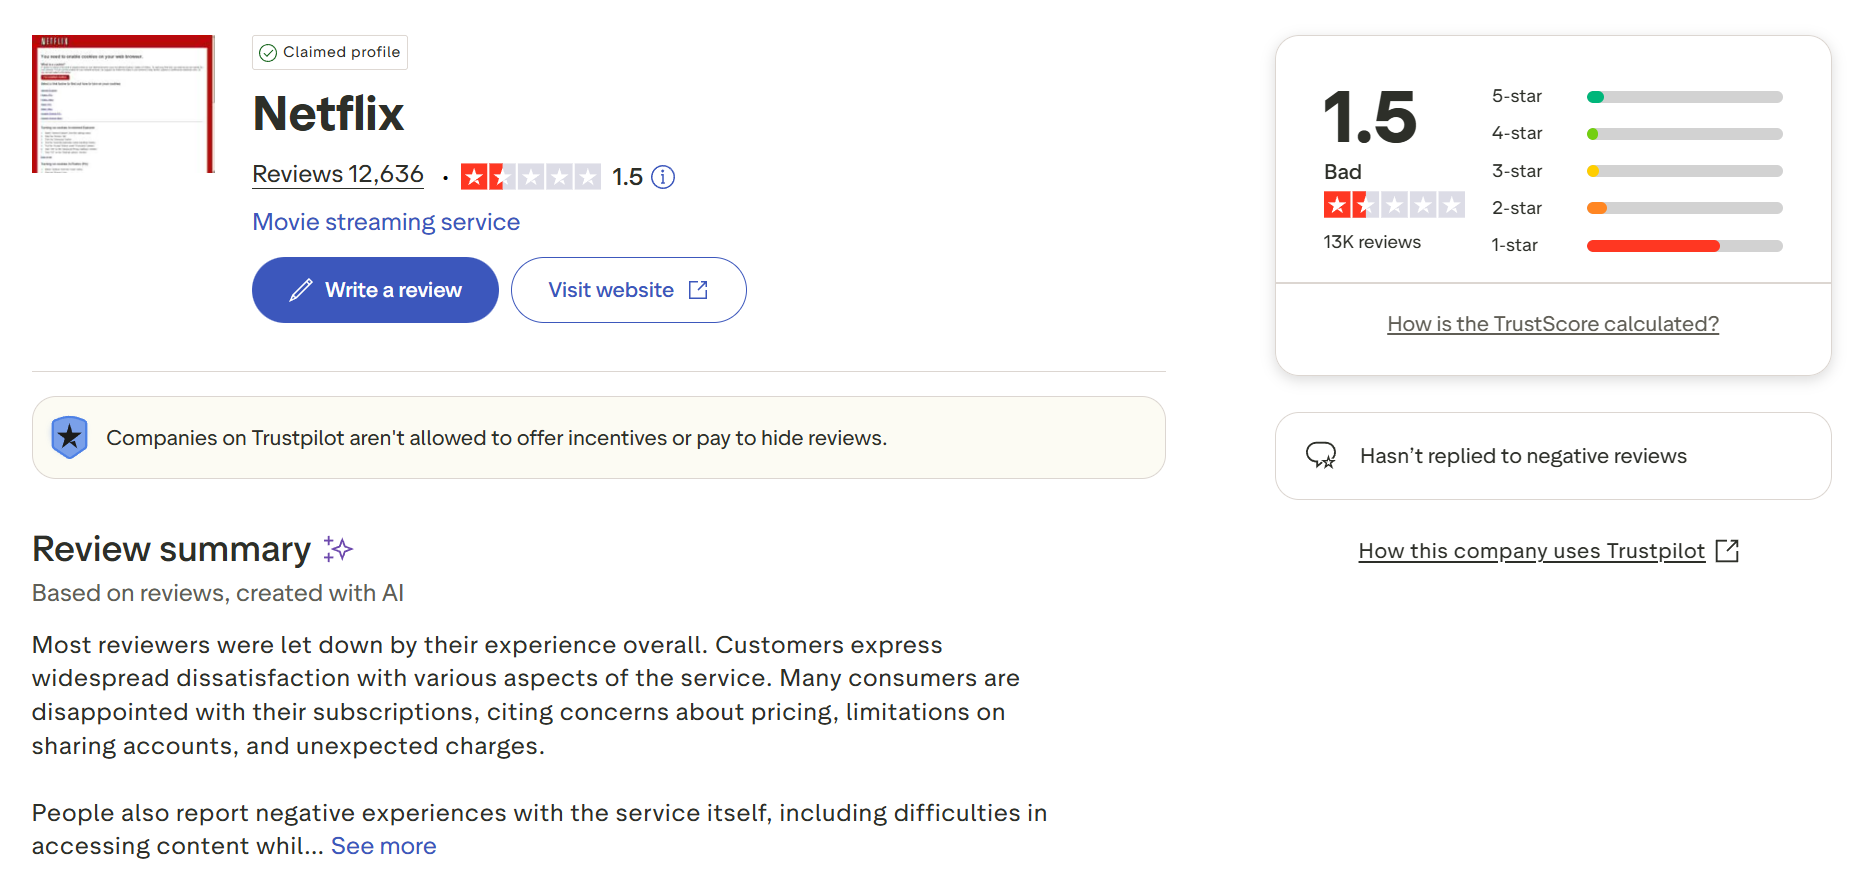Click the 2-star rating bar

[1684, 208]
